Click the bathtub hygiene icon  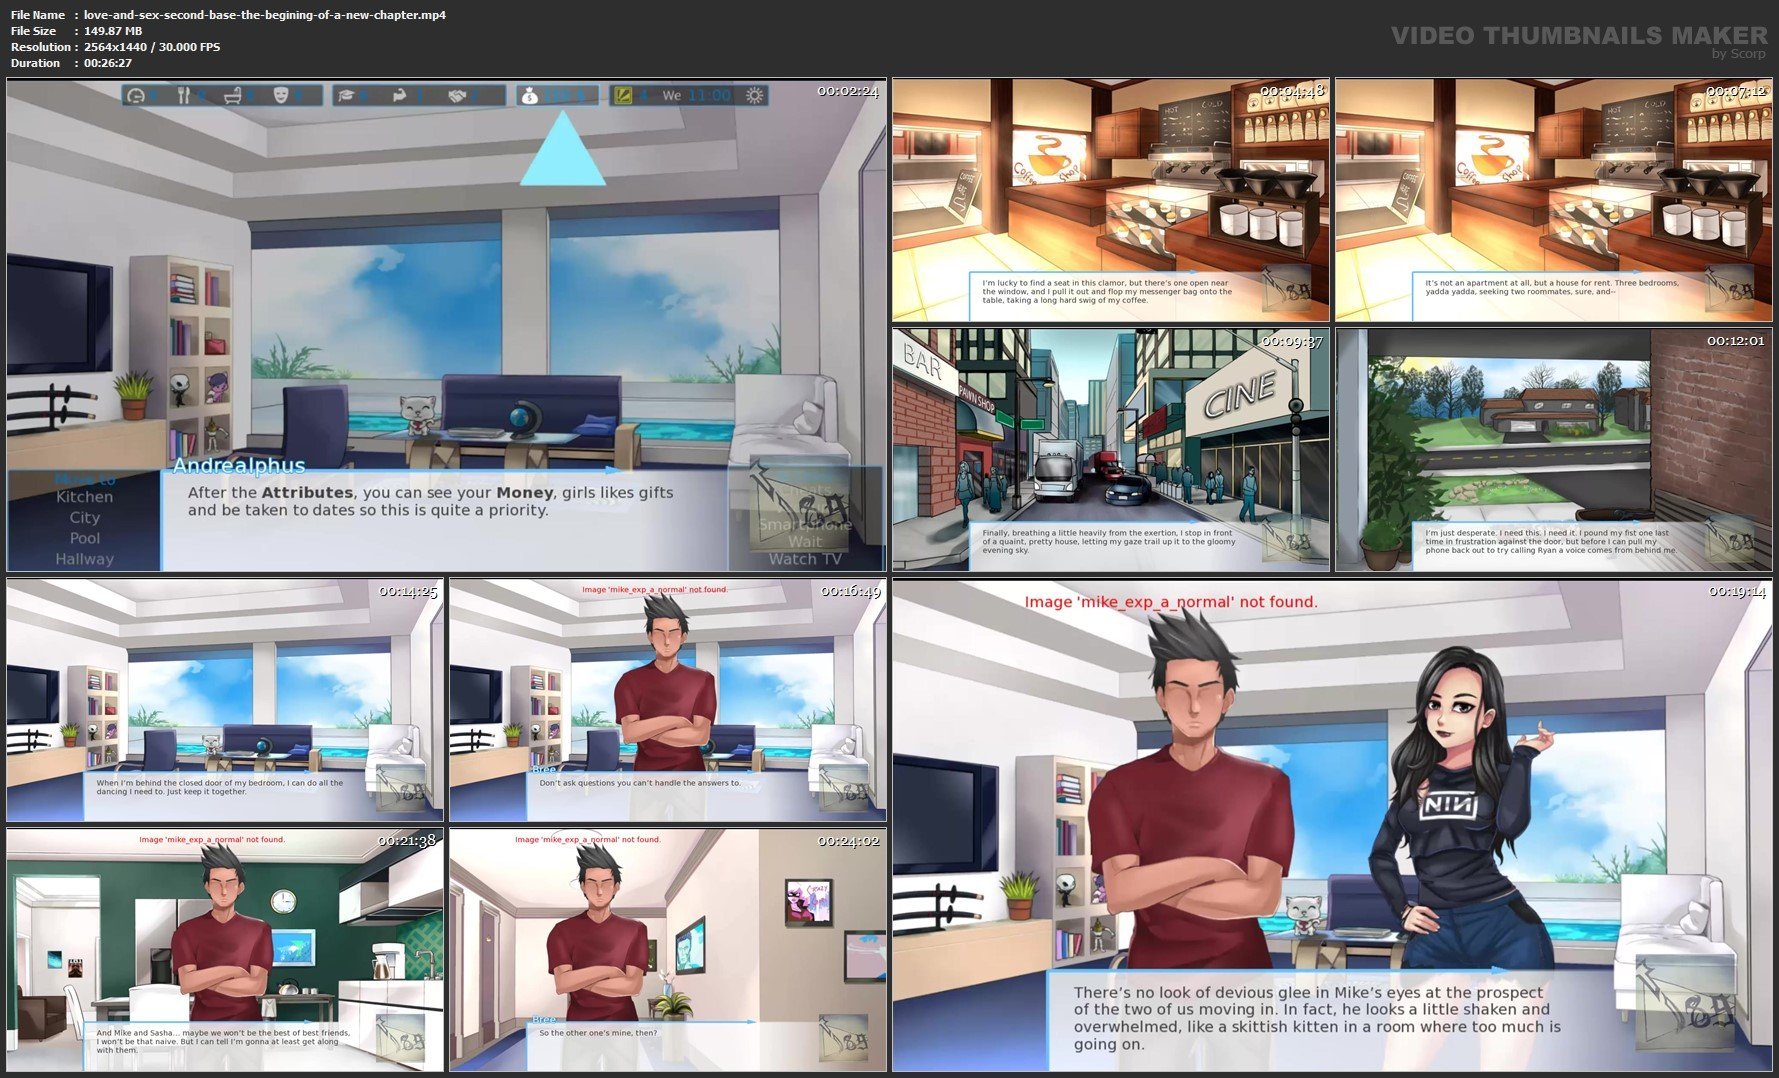click(233, 96)
